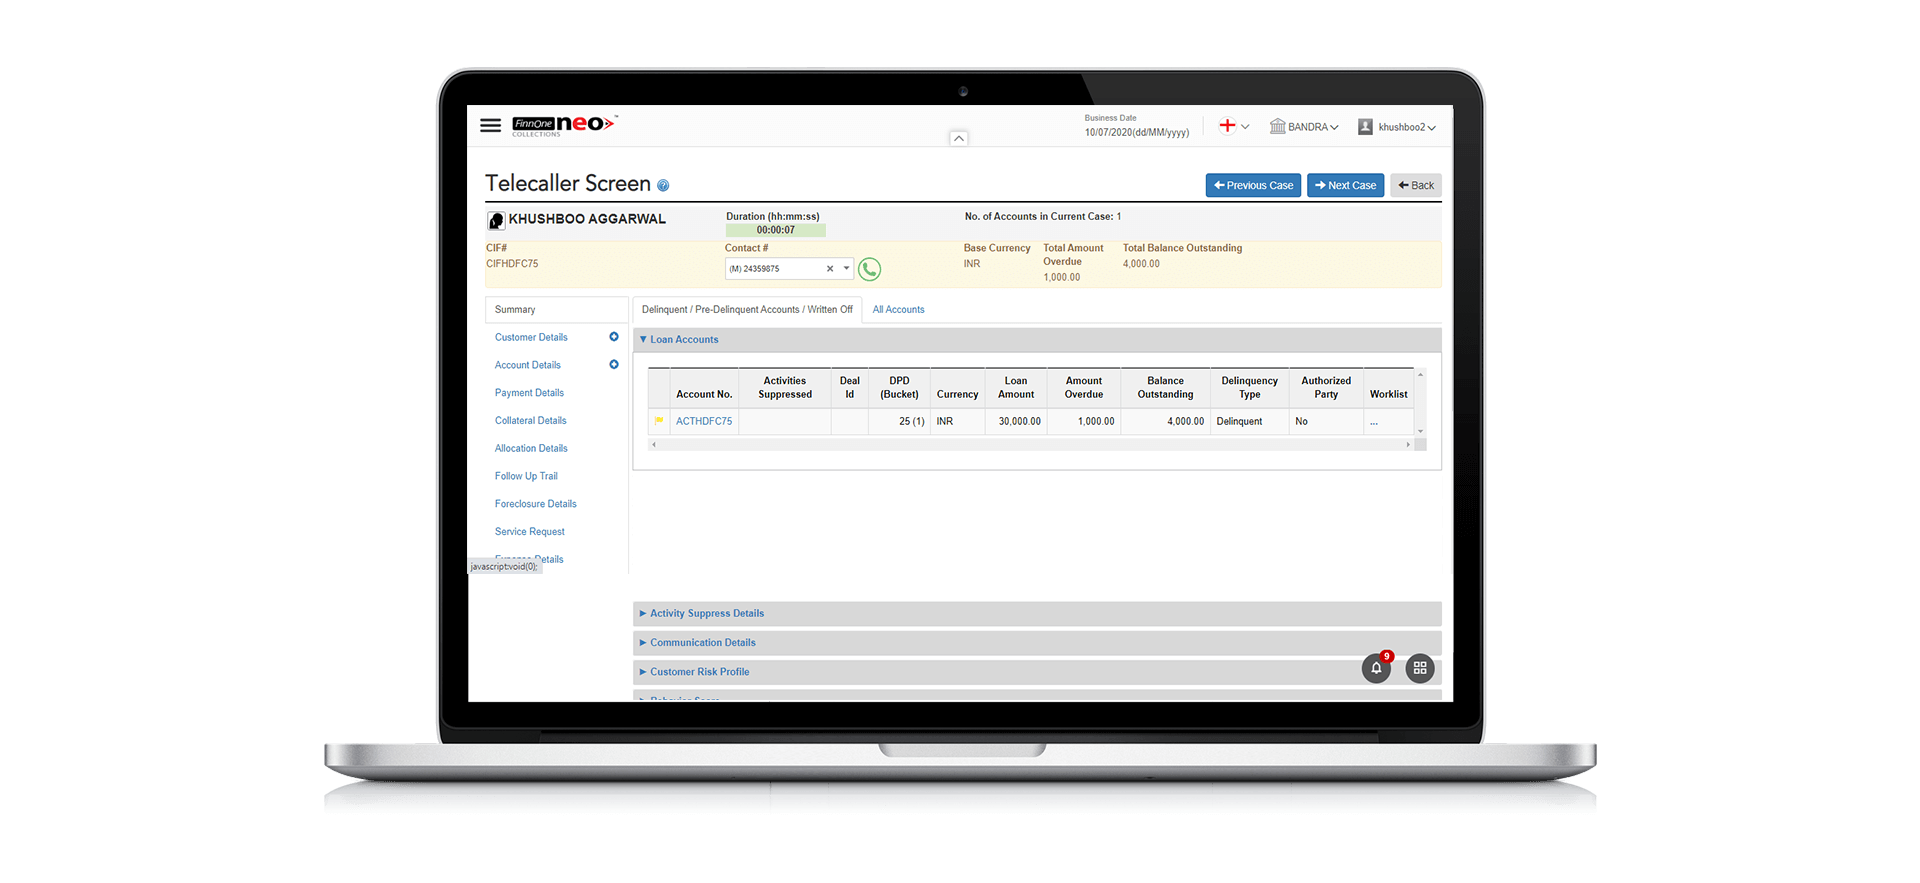
Task: Open the hamburger navigation menu
Action: (490, 125)
